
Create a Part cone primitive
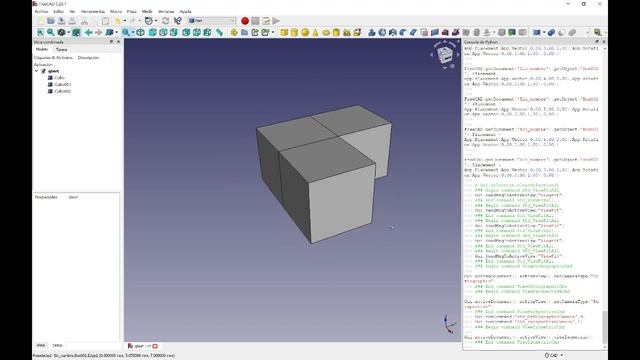[x=315, y=32]
